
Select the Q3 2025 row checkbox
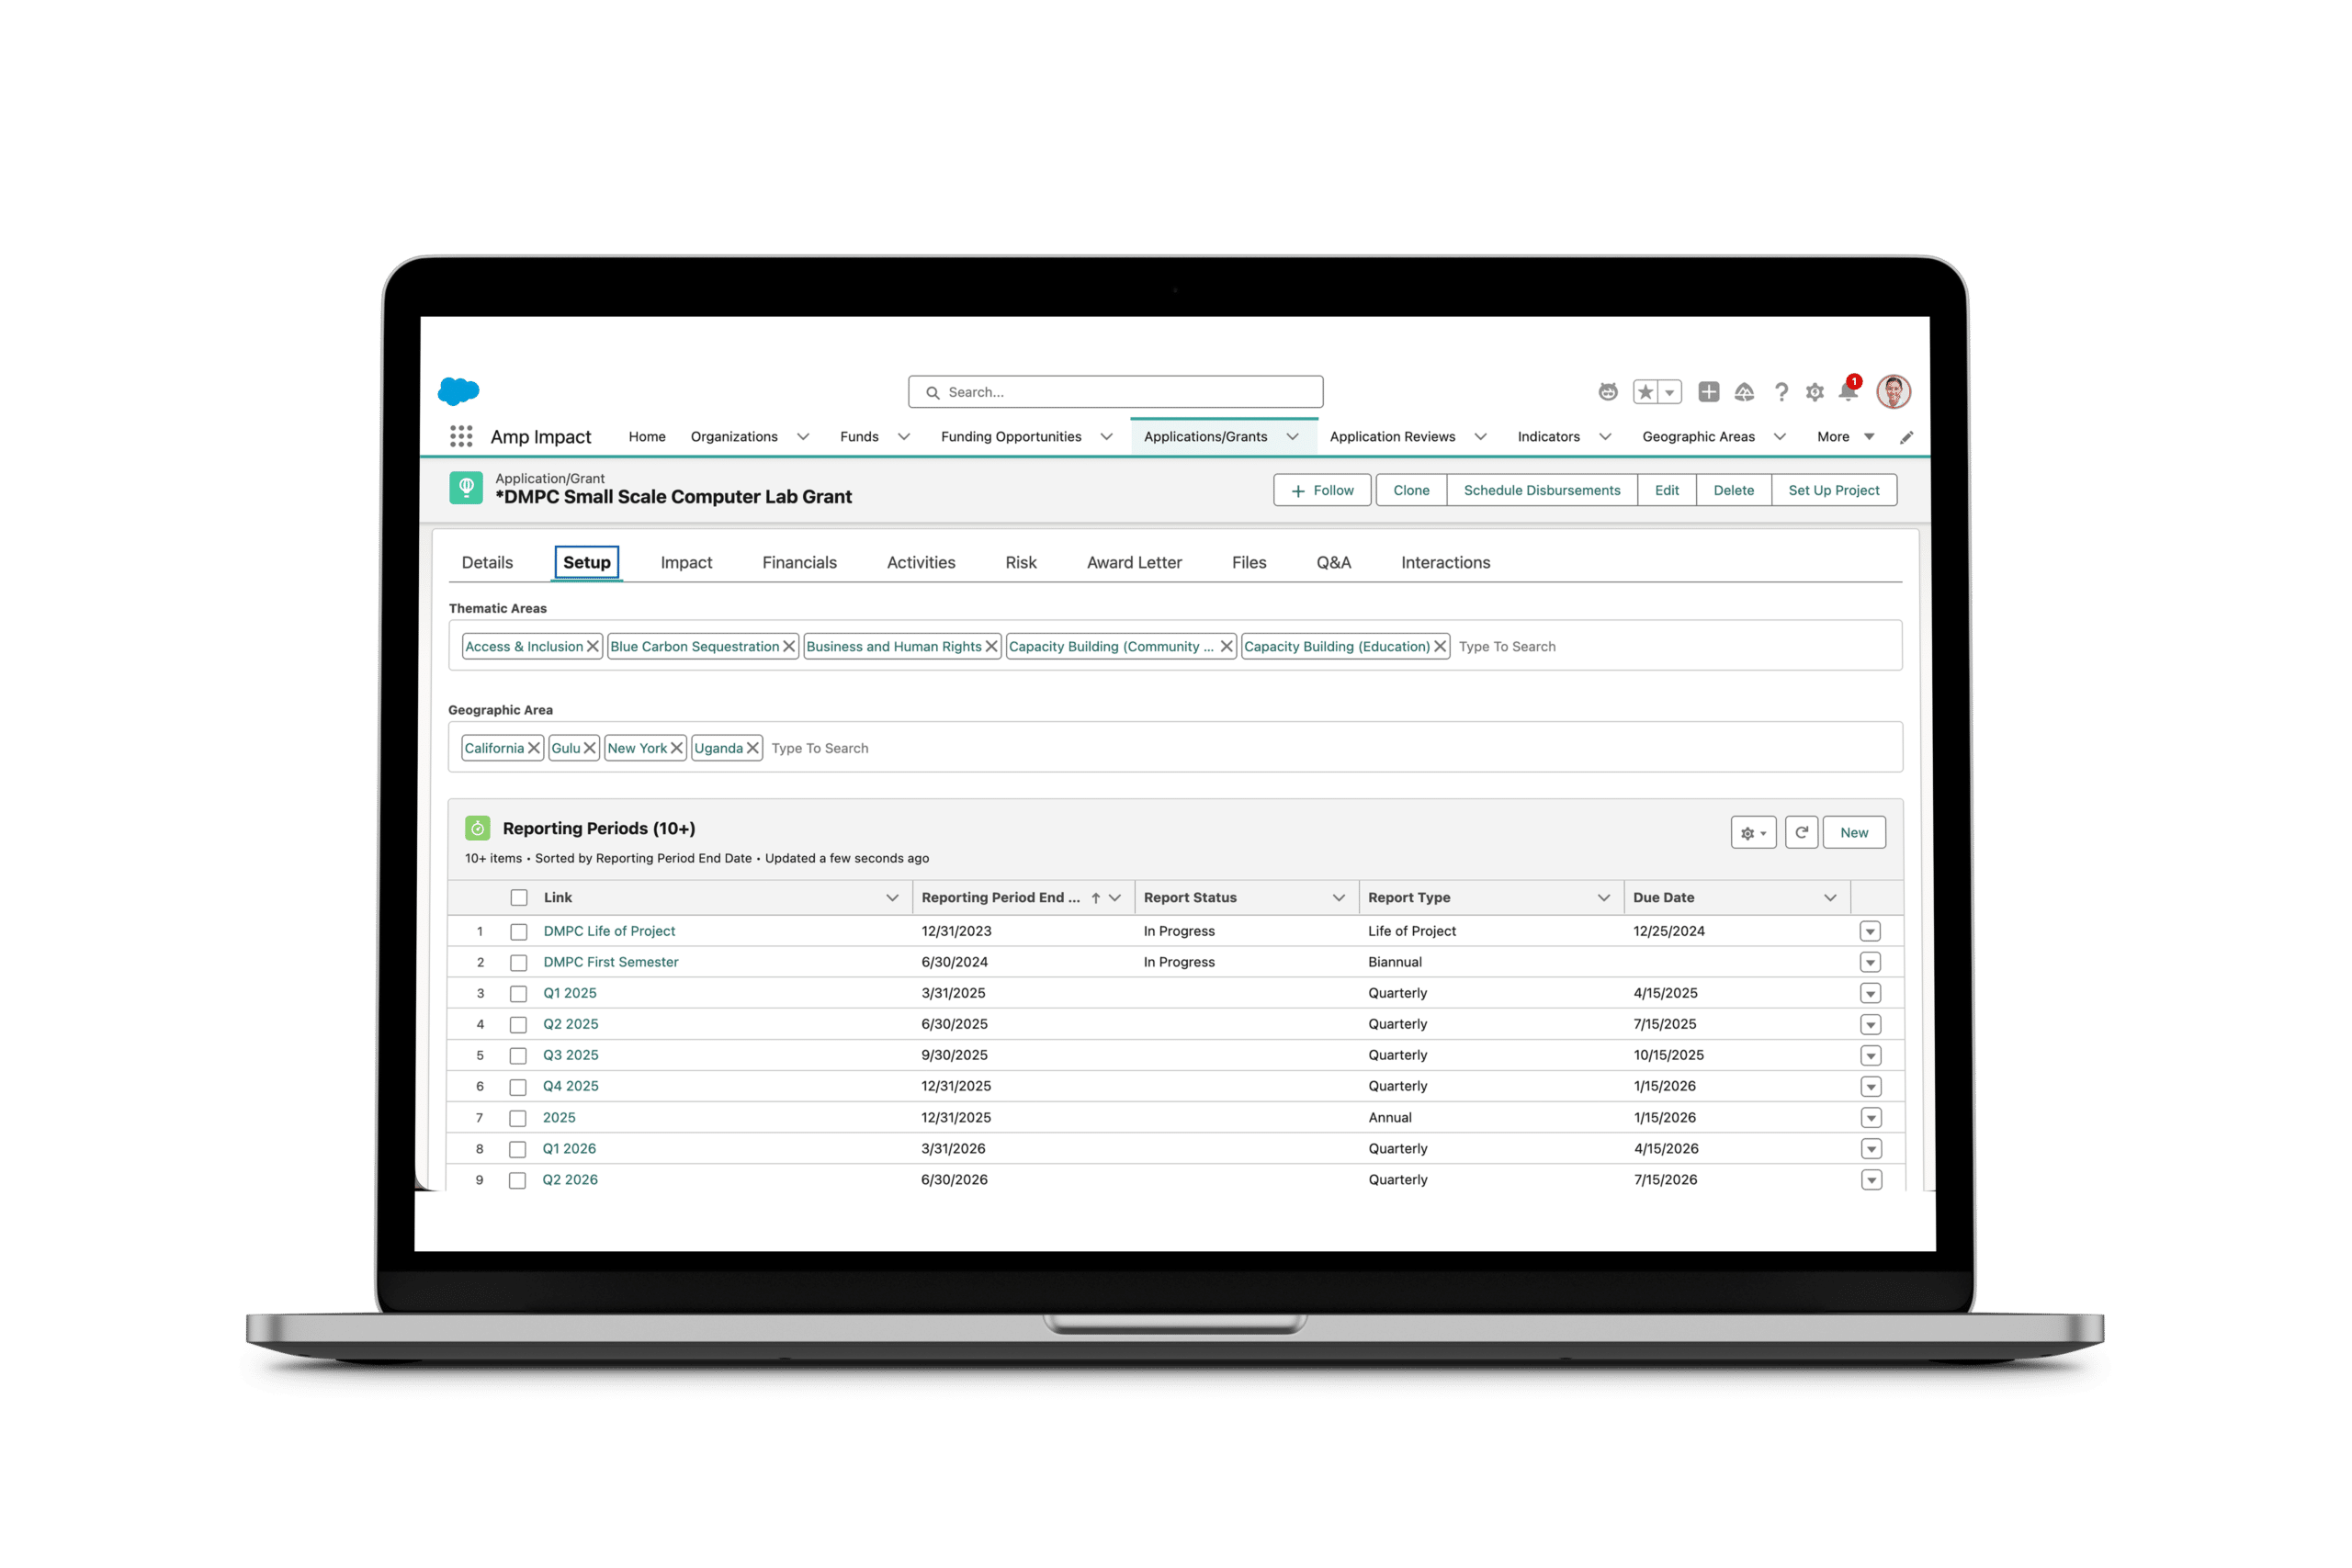point(518,1055)
